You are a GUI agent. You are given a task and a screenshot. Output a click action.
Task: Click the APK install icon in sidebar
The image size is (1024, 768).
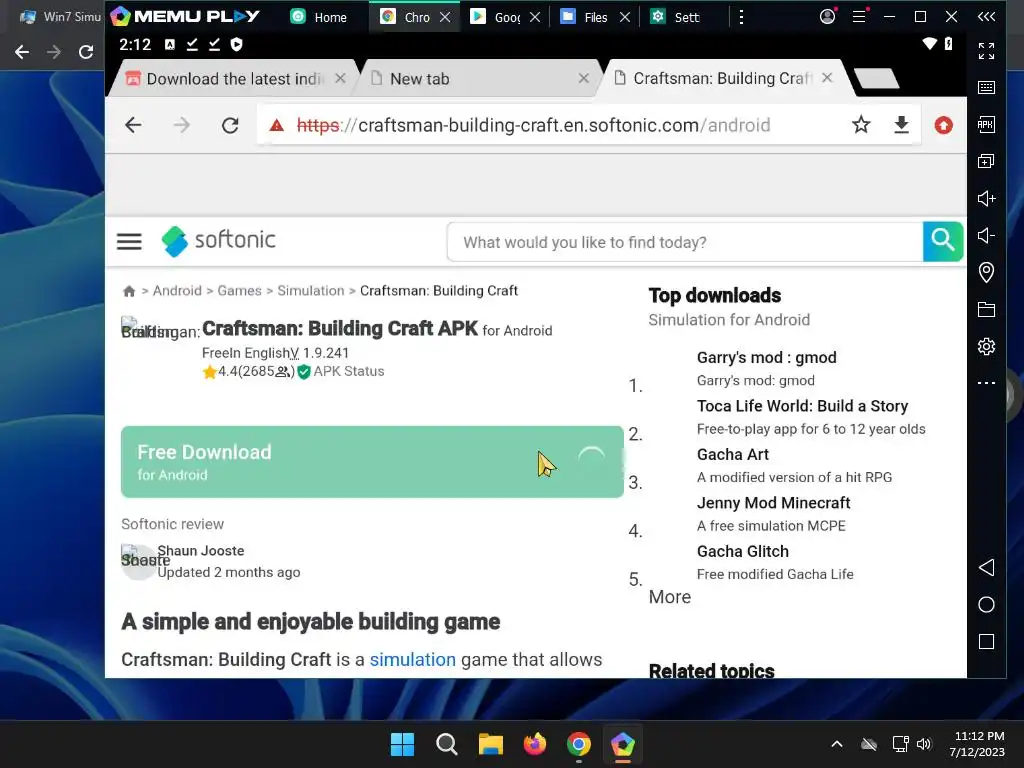point(986,125)
